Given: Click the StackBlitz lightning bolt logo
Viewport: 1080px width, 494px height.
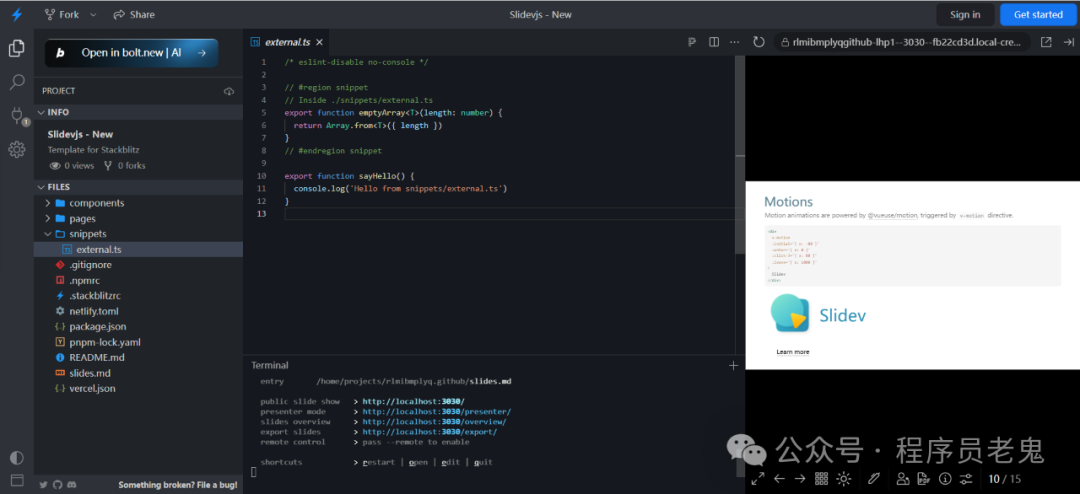Looking at the screenshot, I should (17, 14).
